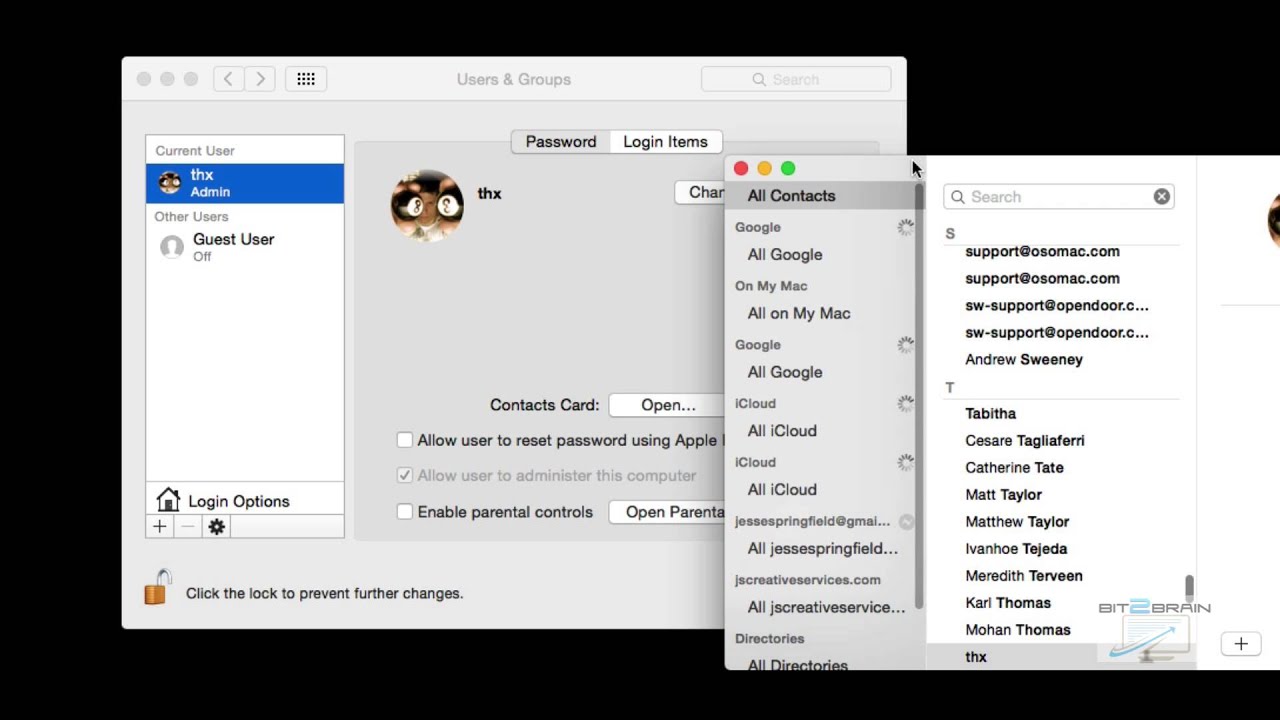Select thx user in Current User list
This screenshot has width=1280, height=720.
[x=245, y=183]
